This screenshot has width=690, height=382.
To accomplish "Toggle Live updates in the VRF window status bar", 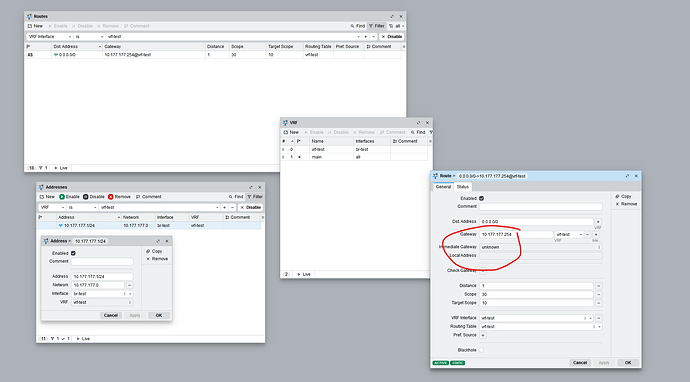I will click(x=304, y=274).
